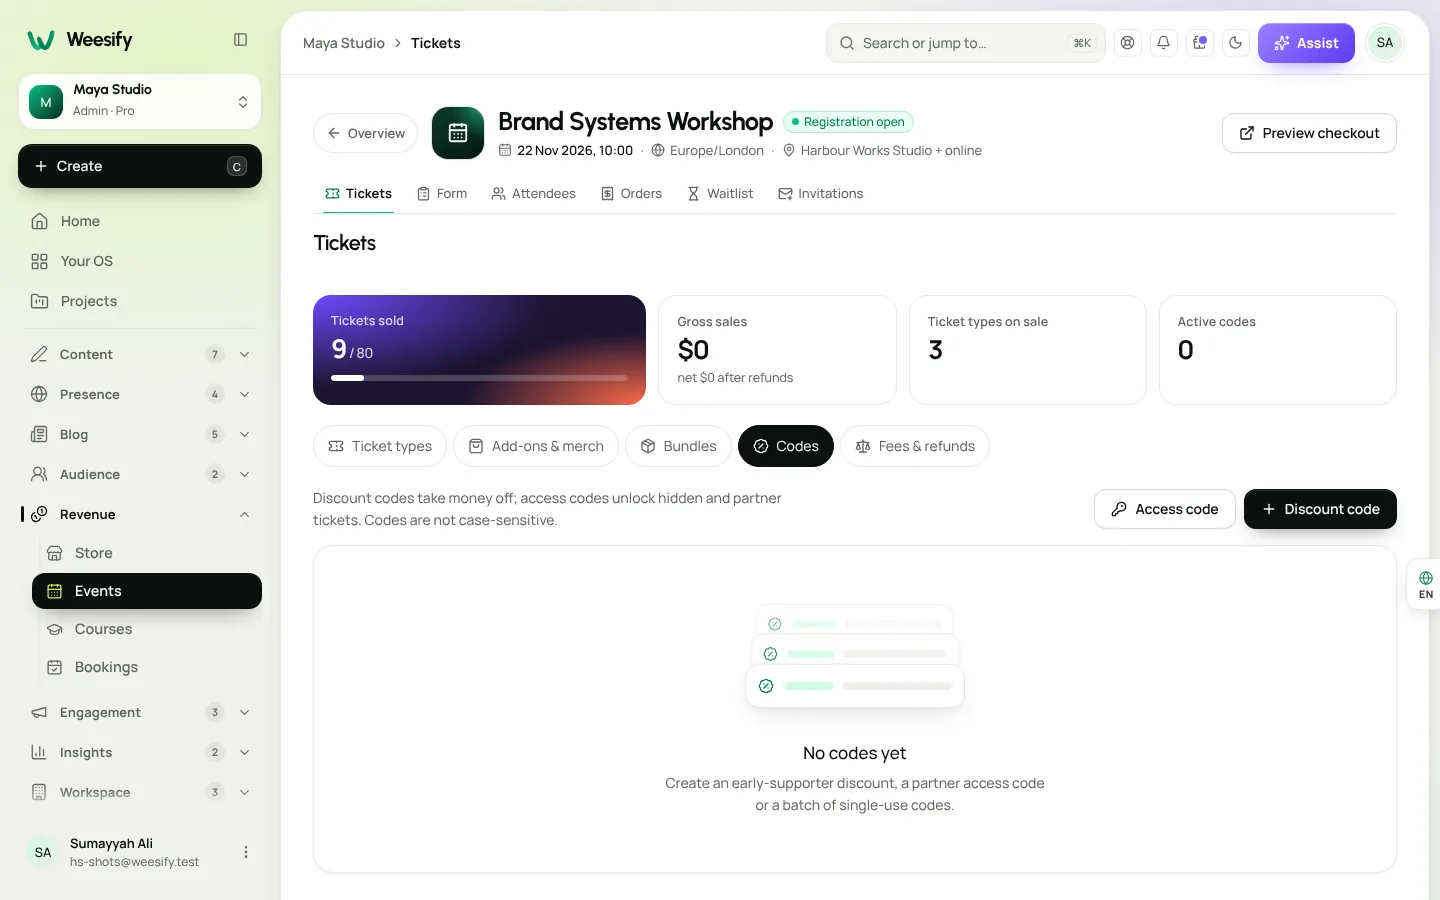Select the Add-ons & merch pill
The width and height of the screenshot is (1440, 900).
[536, 446]
